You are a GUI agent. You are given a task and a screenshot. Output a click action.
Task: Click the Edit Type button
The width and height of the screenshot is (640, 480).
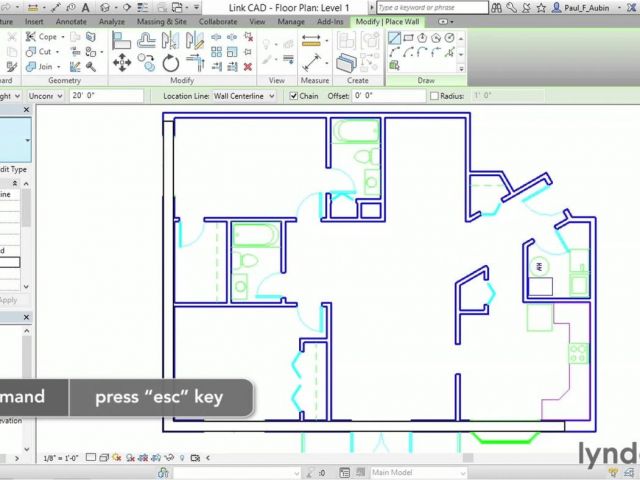[14, 169]
